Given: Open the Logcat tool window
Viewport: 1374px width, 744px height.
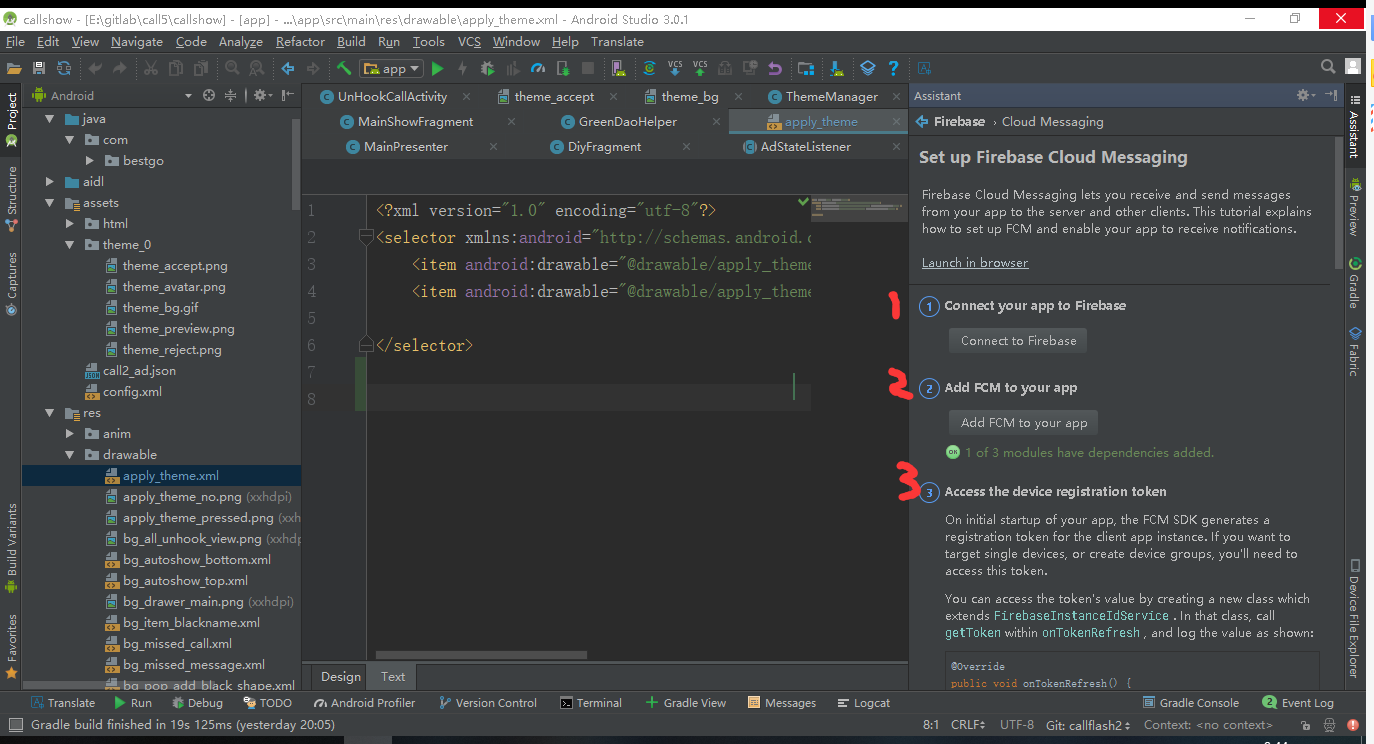Looking at the screenshot, I should pos(863,703).
